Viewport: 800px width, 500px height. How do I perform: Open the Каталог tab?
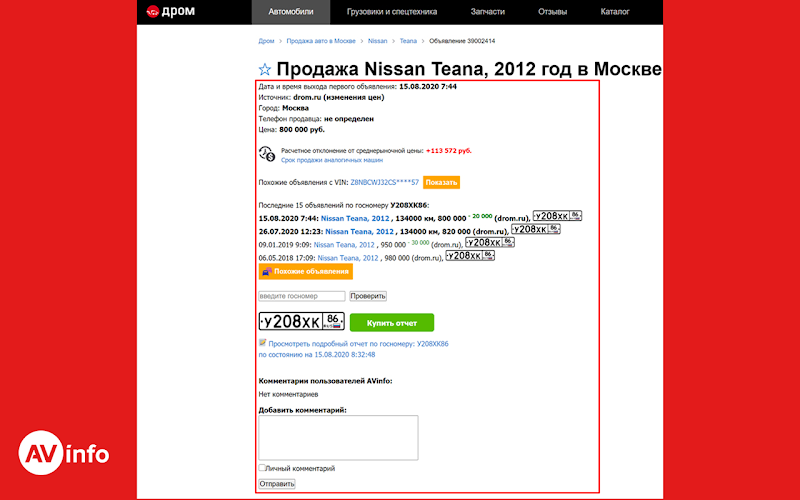(615, 12)
